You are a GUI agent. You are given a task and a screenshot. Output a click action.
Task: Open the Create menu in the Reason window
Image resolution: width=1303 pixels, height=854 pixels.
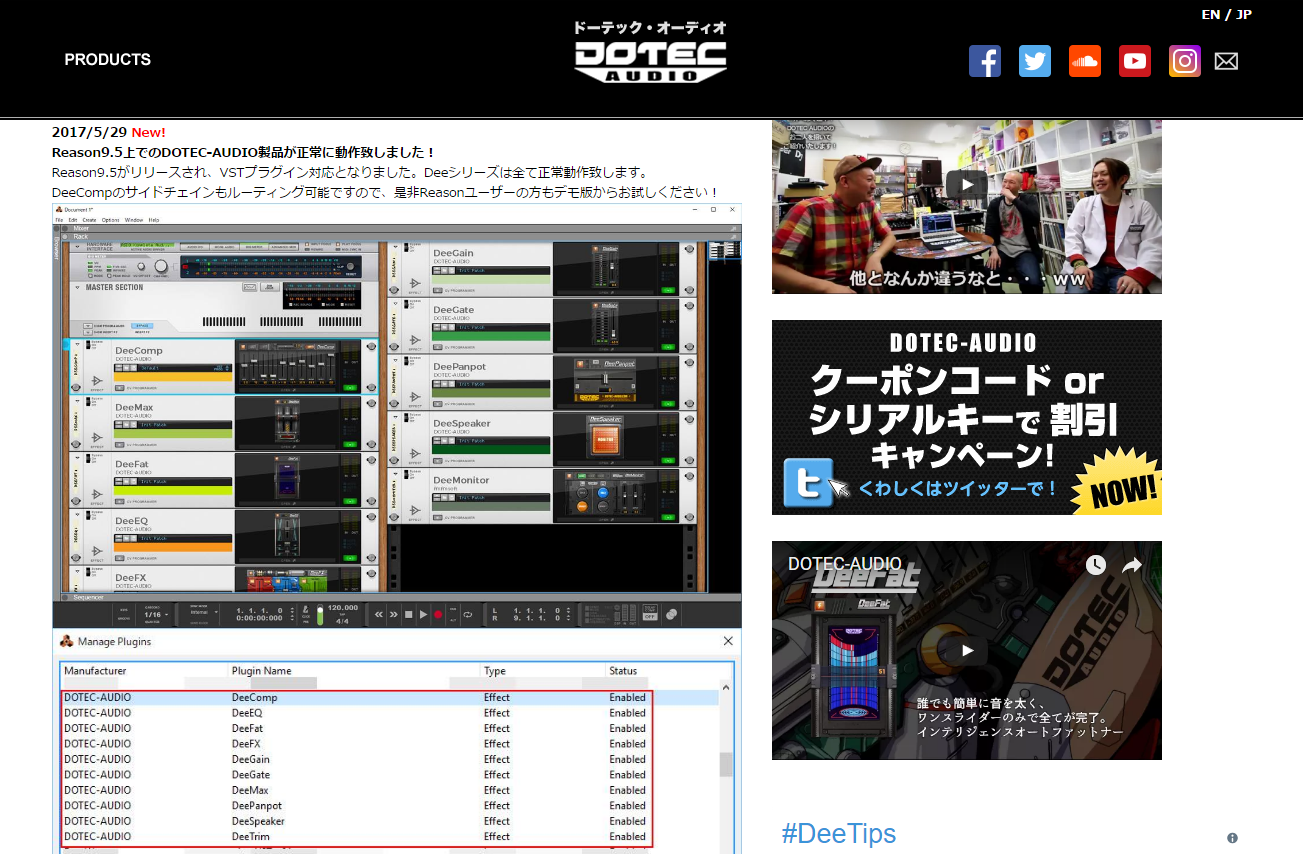coord(89,219)
